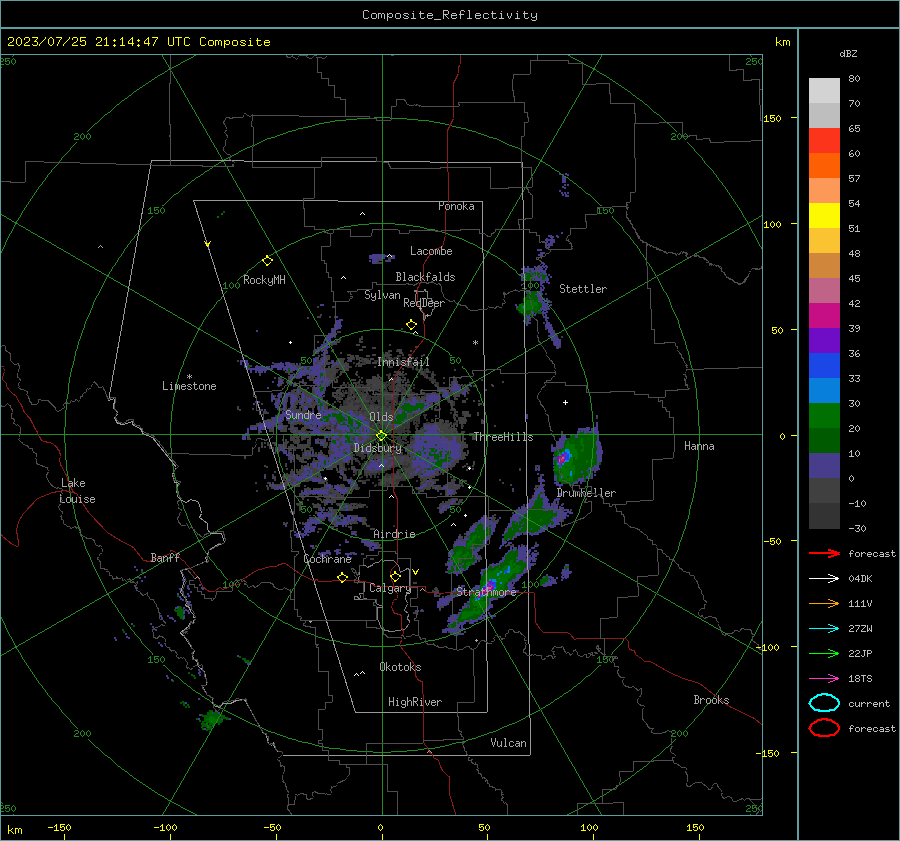Click the red forecast arrow in legend
The image size is (900, 841).
[x=824, y=553]
